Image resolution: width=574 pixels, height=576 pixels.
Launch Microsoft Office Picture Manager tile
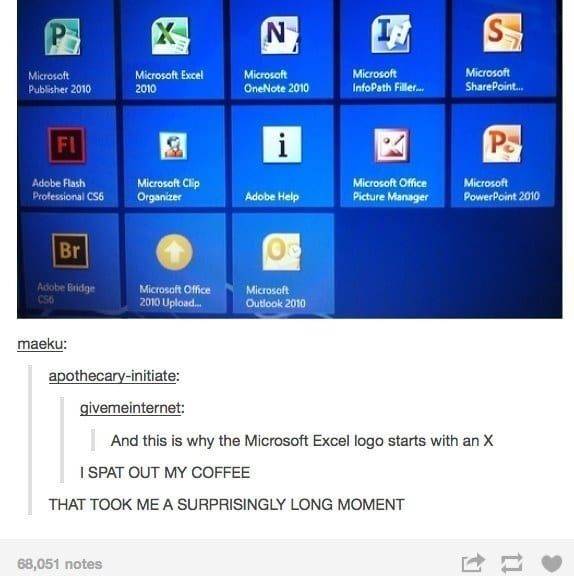click(392, 156)
